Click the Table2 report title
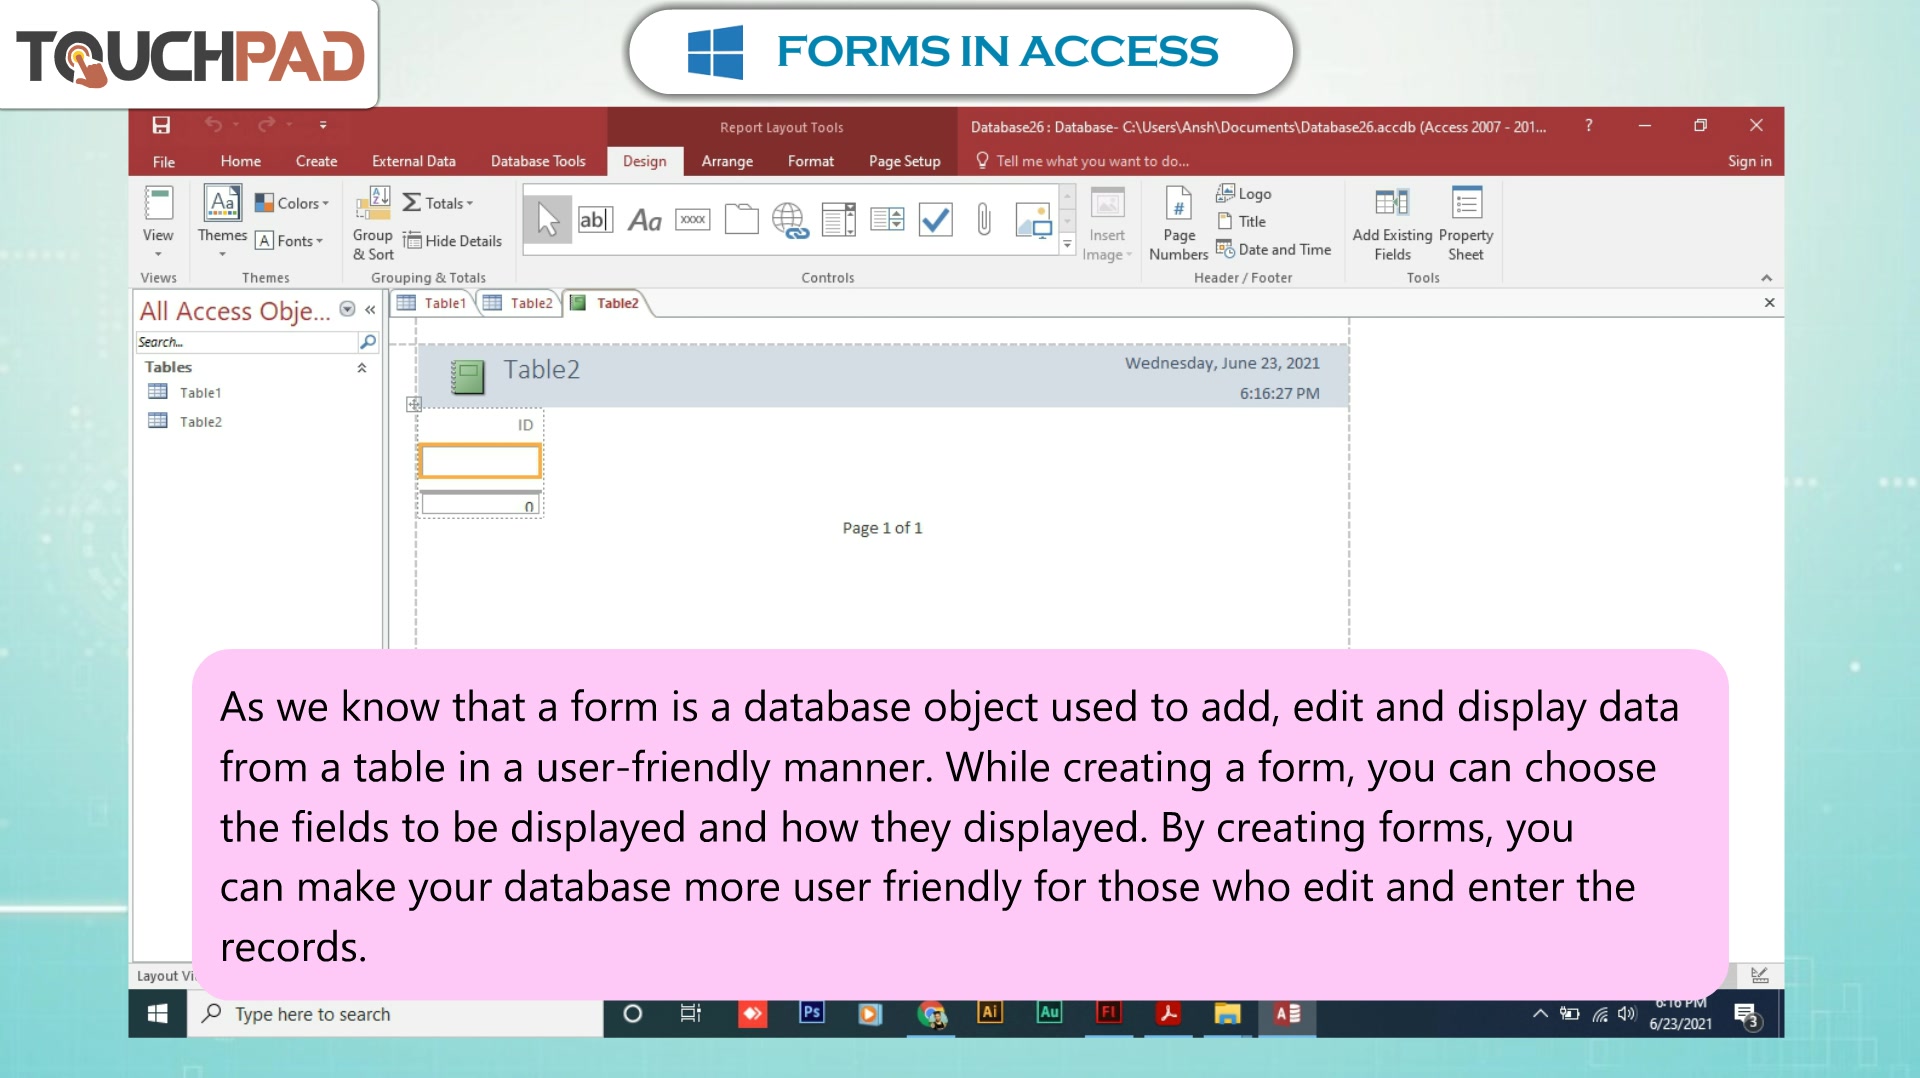 pos(541,370)
